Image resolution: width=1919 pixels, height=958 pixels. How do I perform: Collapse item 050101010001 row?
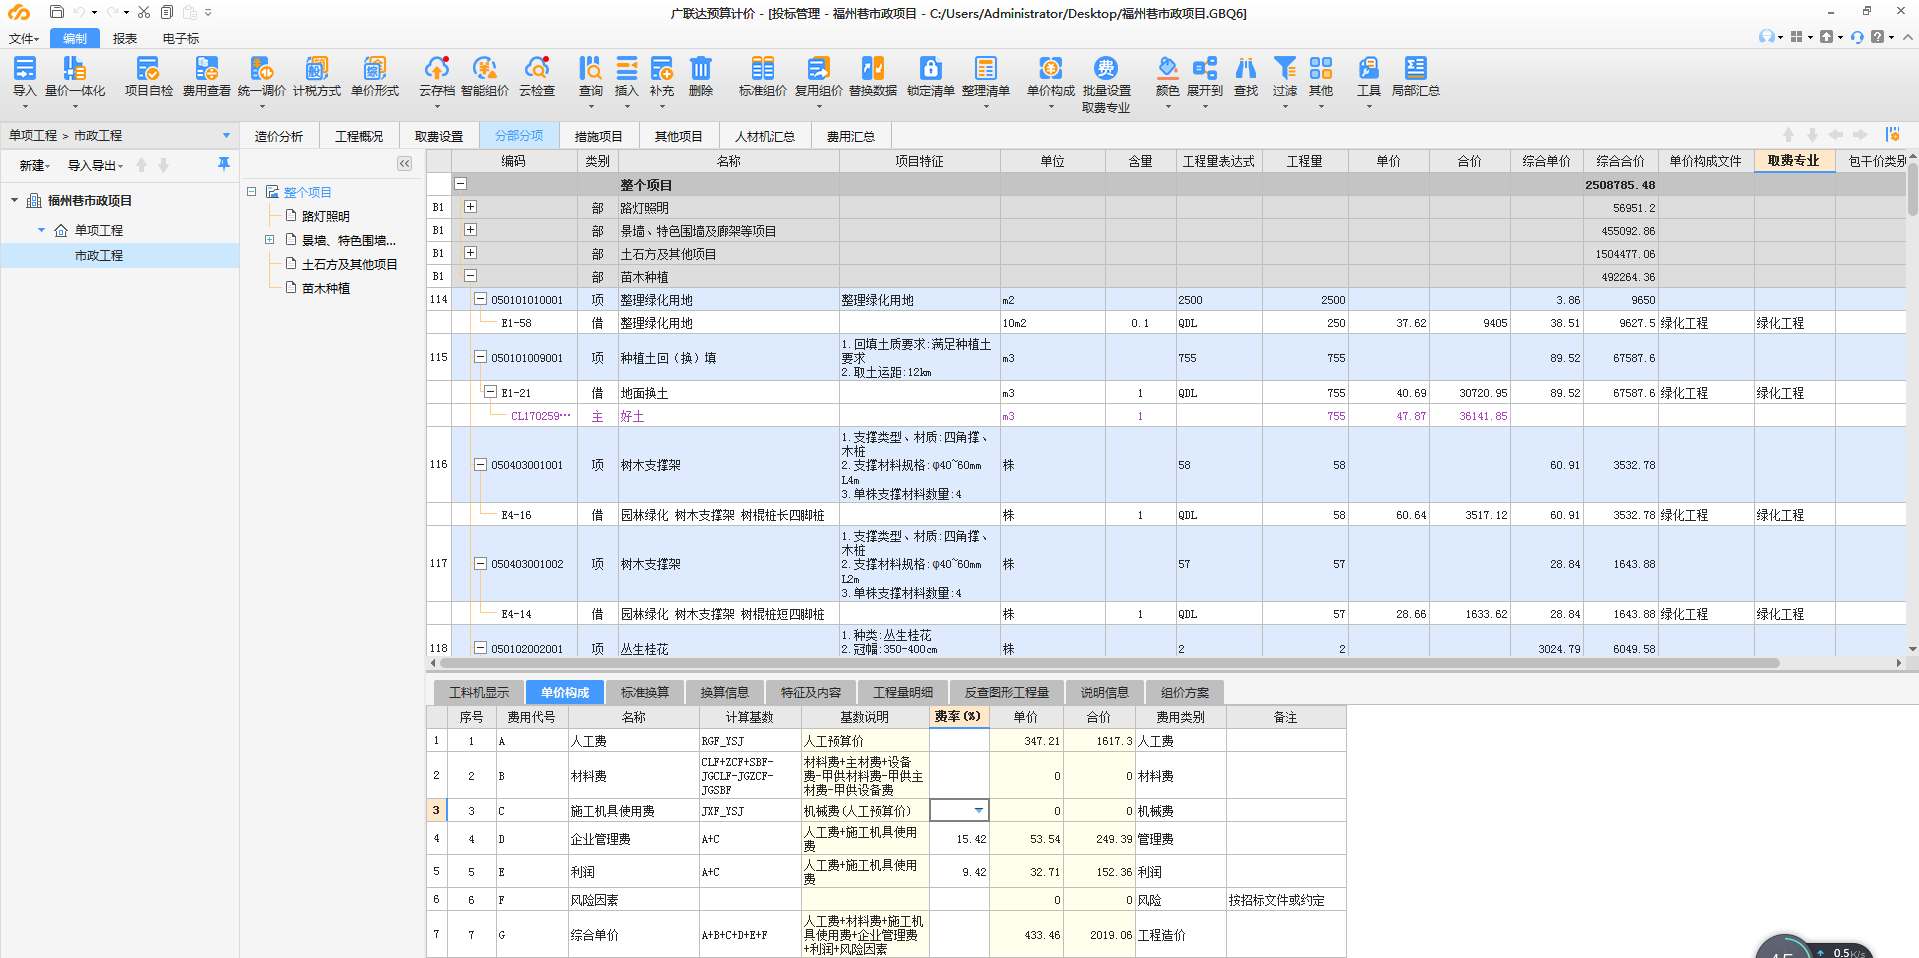(x=480, y=299)
